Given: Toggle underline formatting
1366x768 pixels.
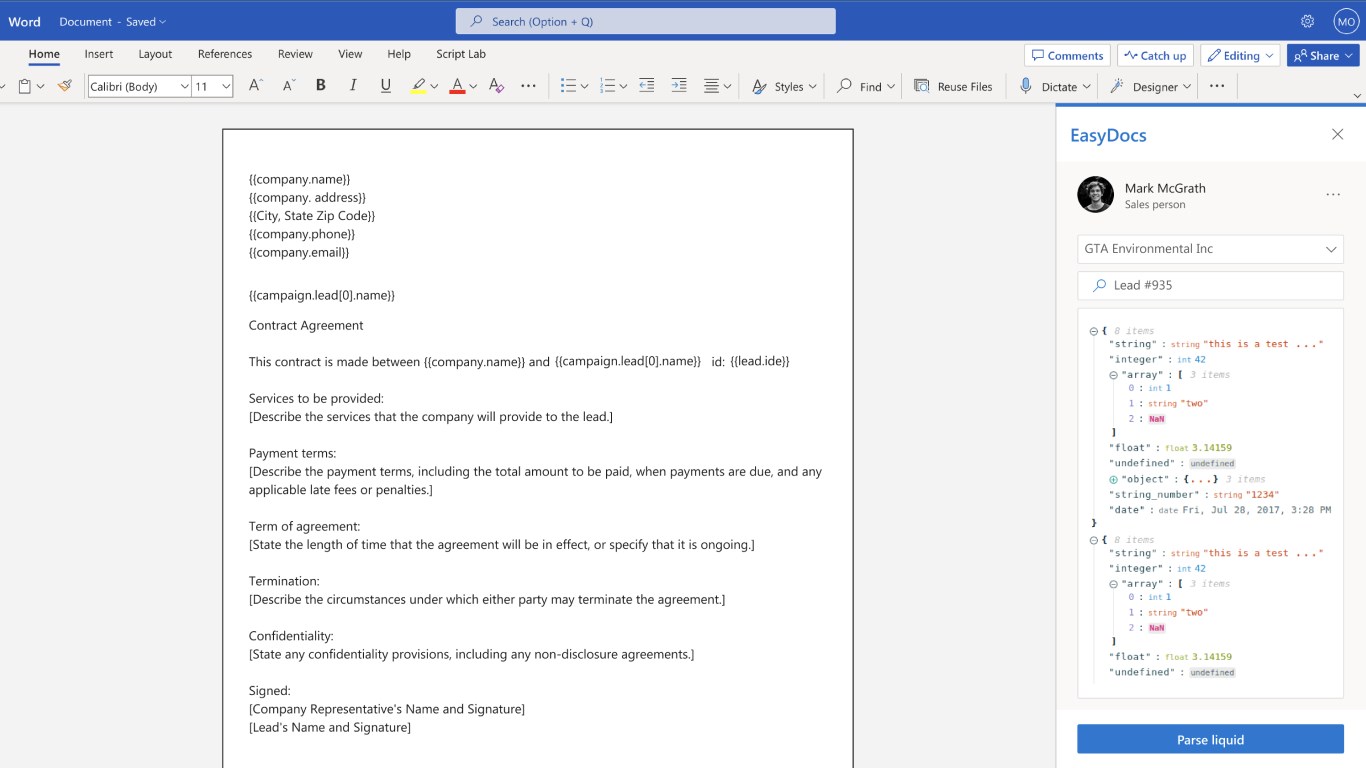Looking at the screenshot, I should [x=386, y=86].
